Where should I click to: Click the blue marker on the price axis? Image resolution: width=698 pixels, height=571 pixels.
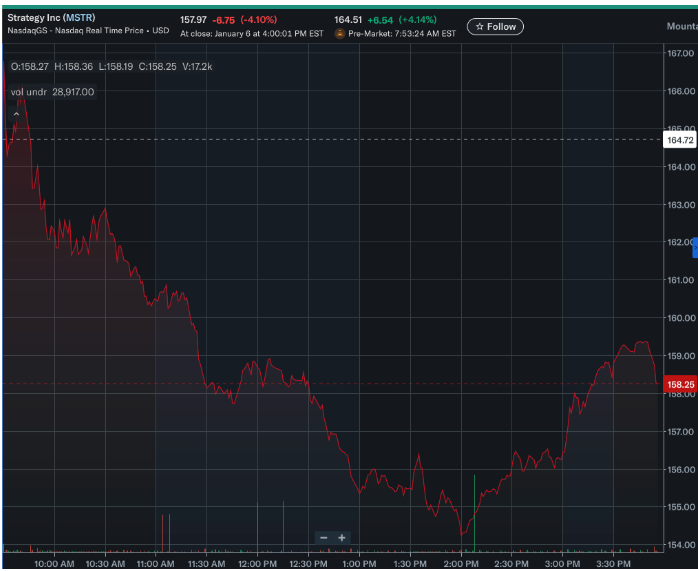point(694,247)
